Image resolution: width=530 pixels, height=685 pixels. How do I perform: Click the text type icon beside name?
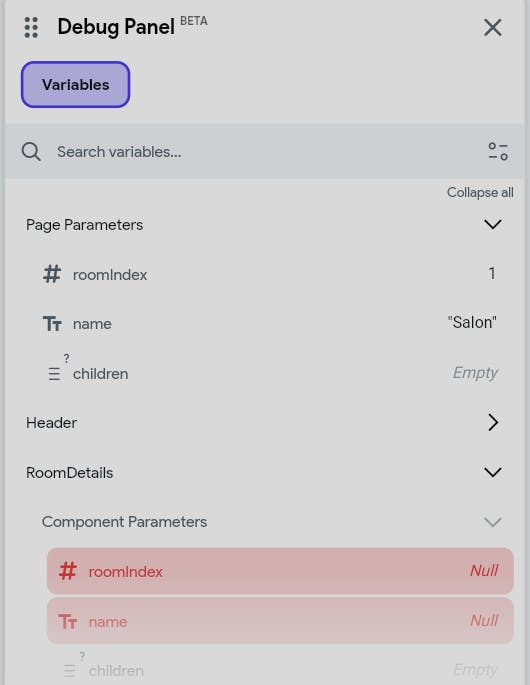(52, 324)
